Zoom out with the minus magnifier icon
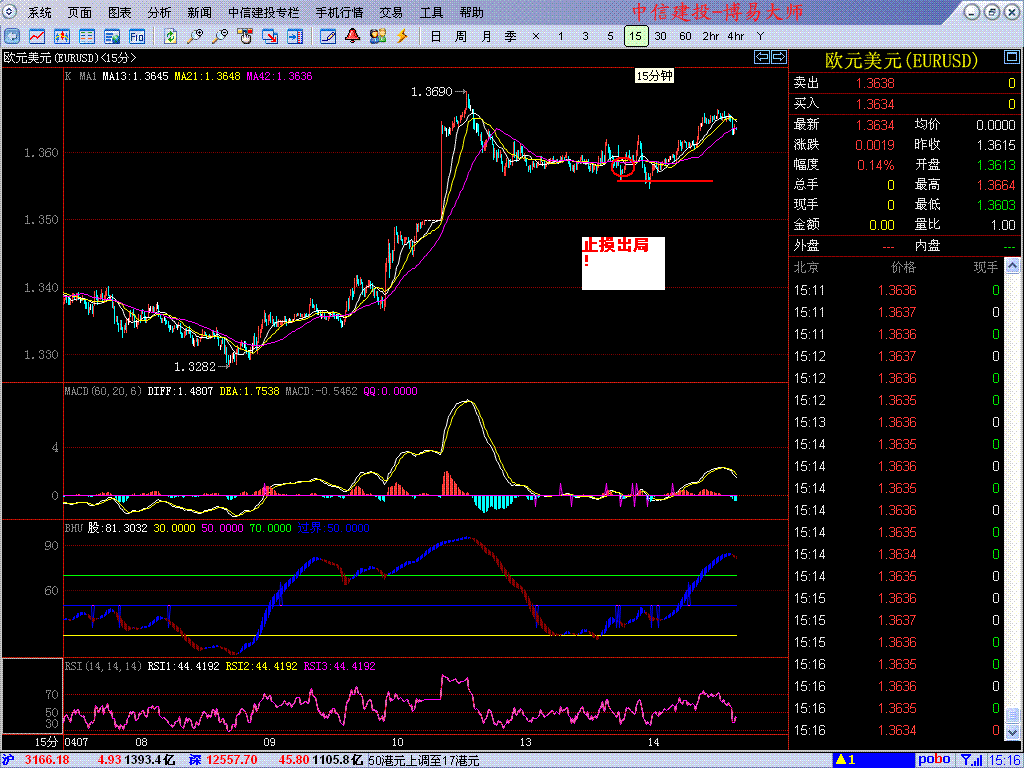 click(220, 36)
